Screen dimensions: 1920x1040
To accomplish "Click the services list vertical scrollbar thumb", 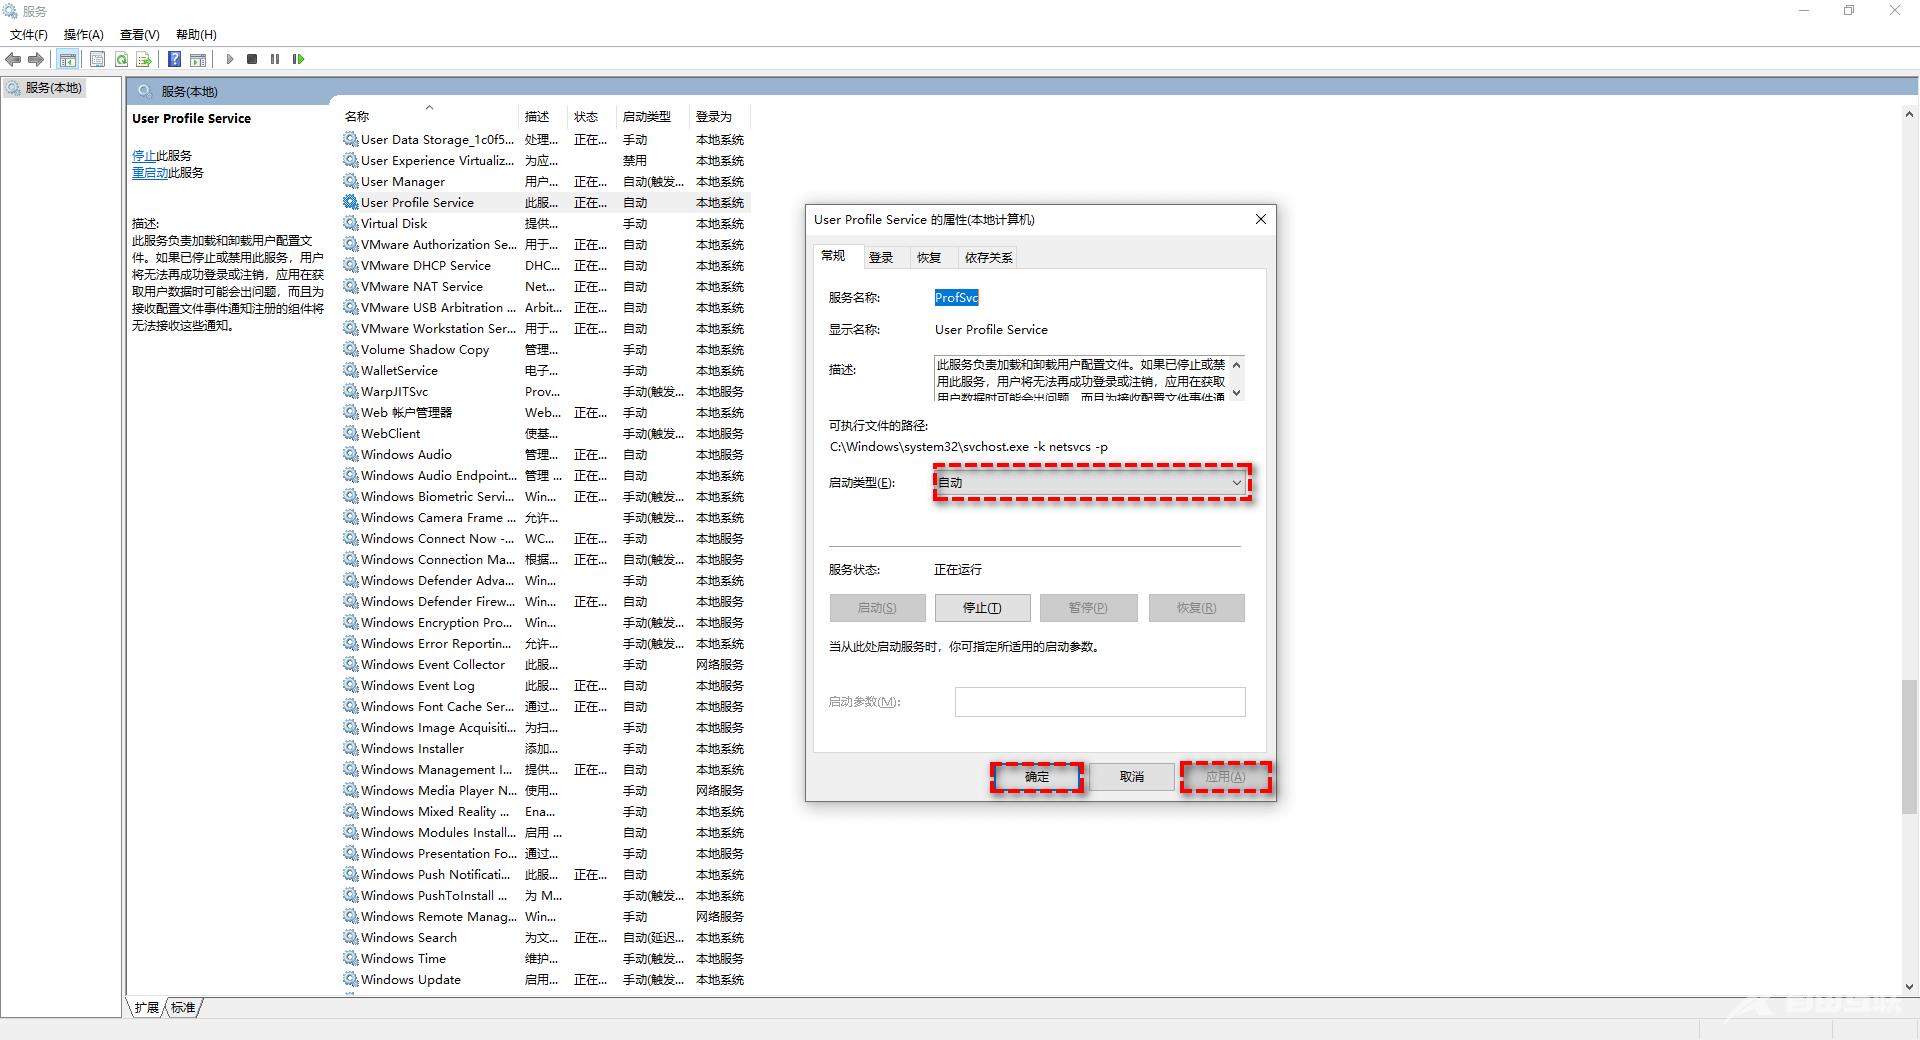I will [x=1910, y=747].
